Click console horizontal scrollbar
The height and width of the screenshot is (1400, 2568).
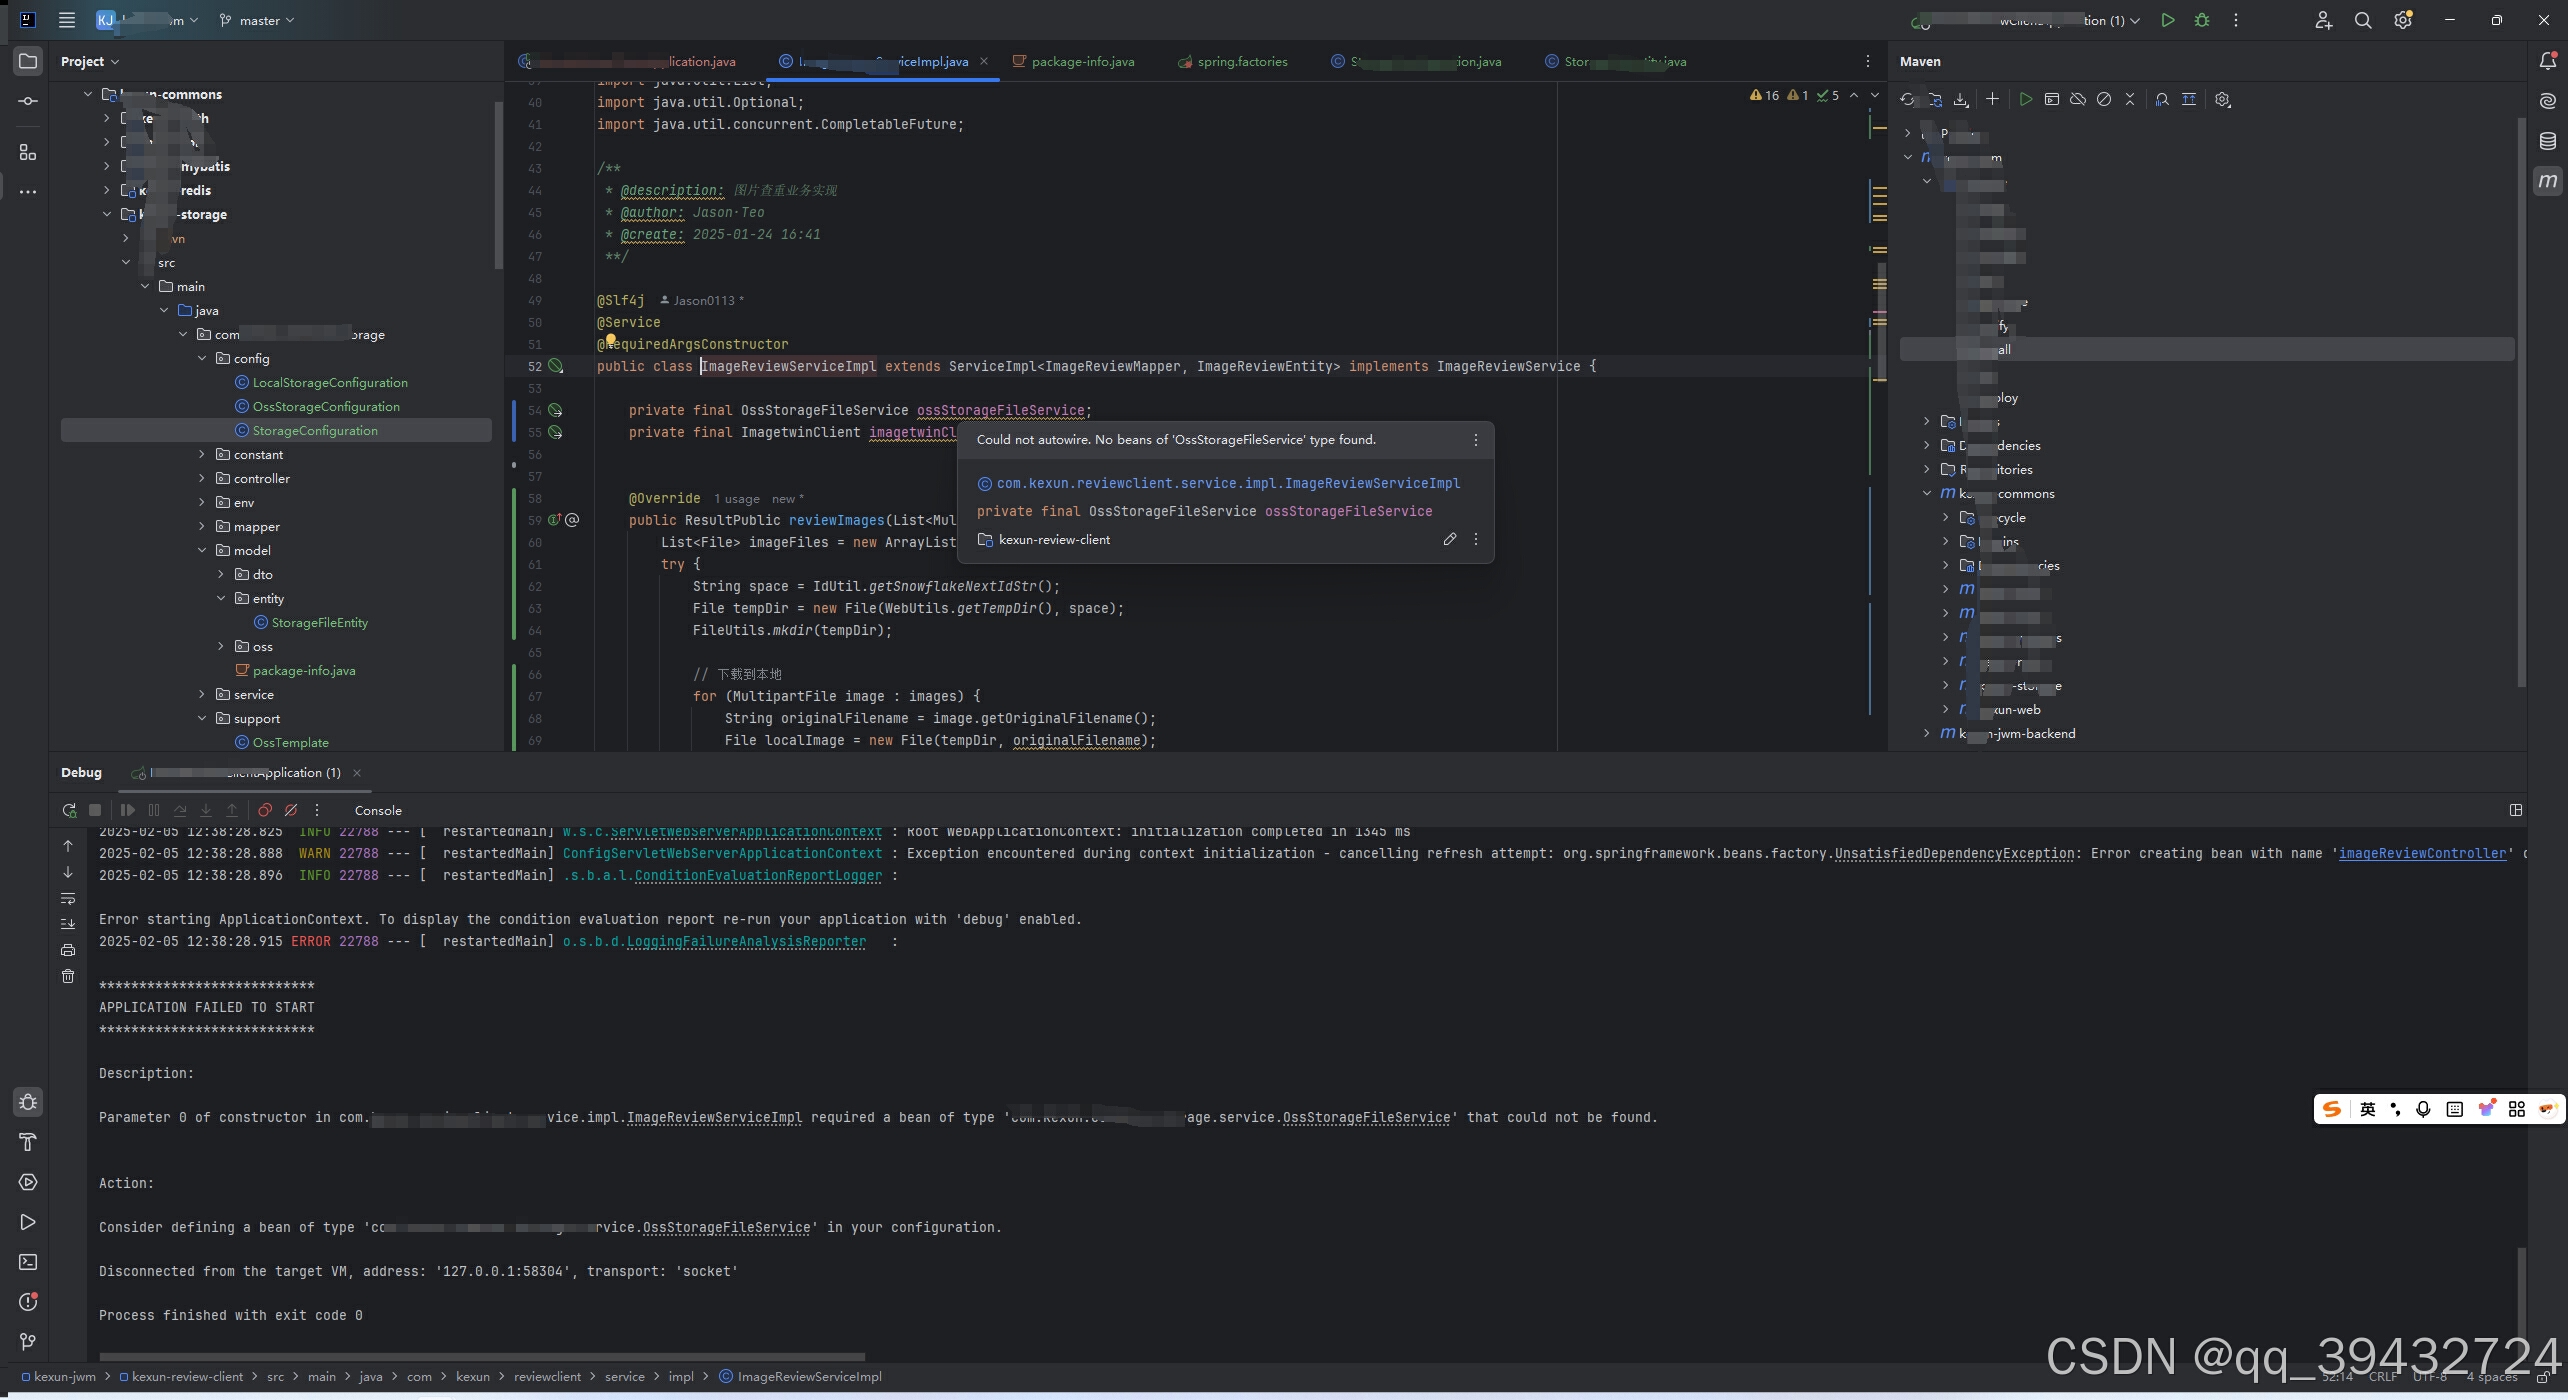[482, 1356]
